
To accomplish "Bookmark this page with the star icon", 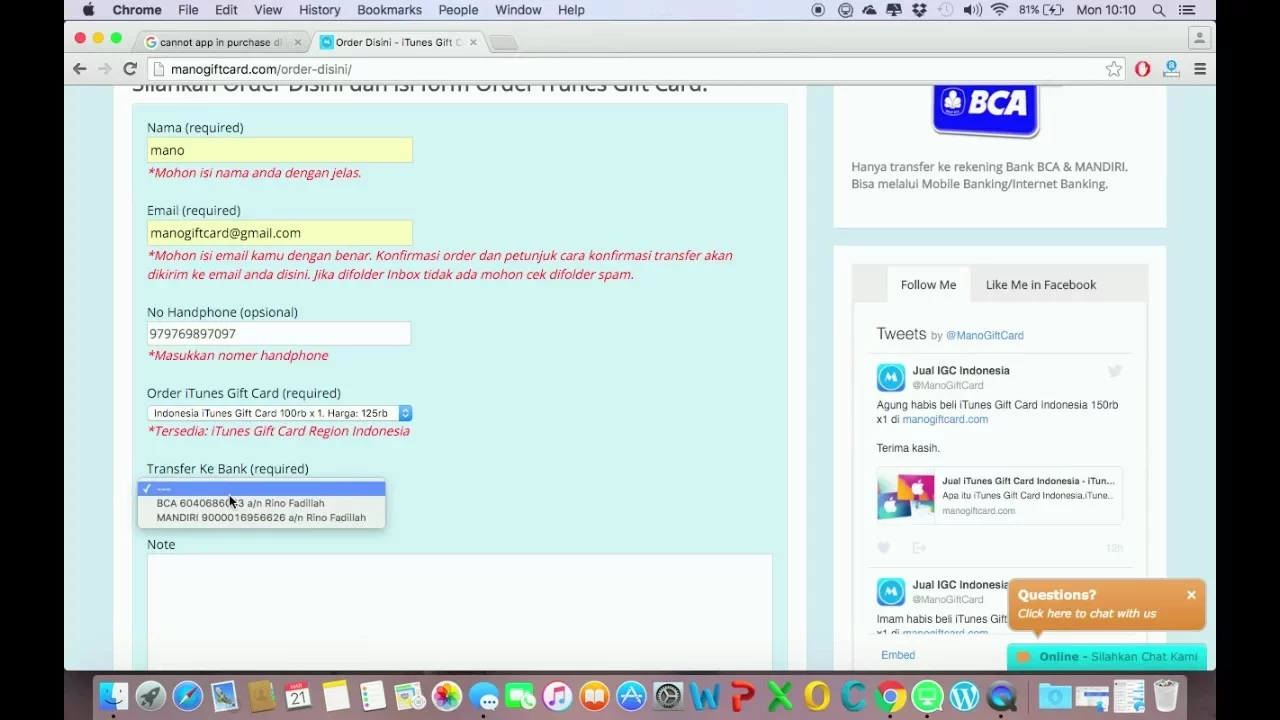I will tap(1114, 69).
